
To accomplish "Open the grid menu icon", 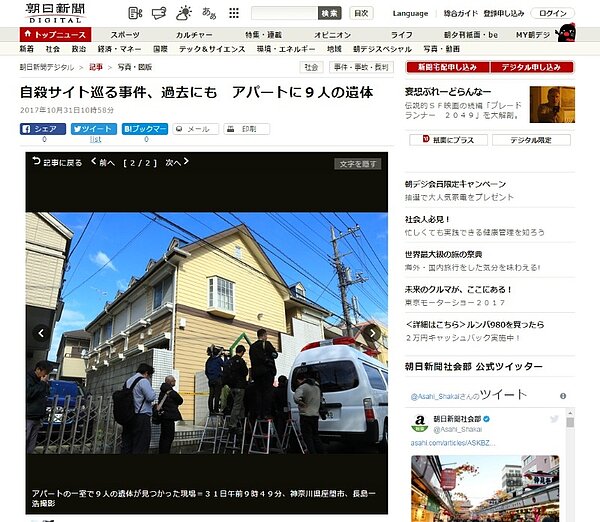I will [234, 13].
